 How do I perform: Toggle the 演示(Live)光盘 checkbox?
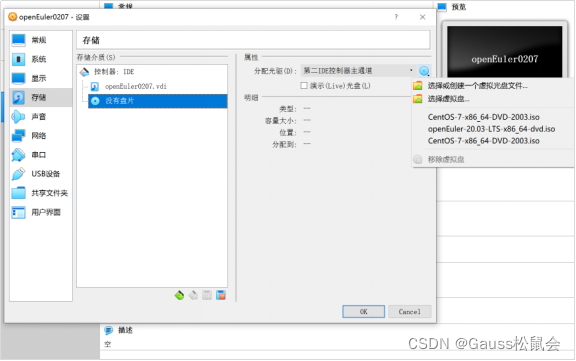304,86
